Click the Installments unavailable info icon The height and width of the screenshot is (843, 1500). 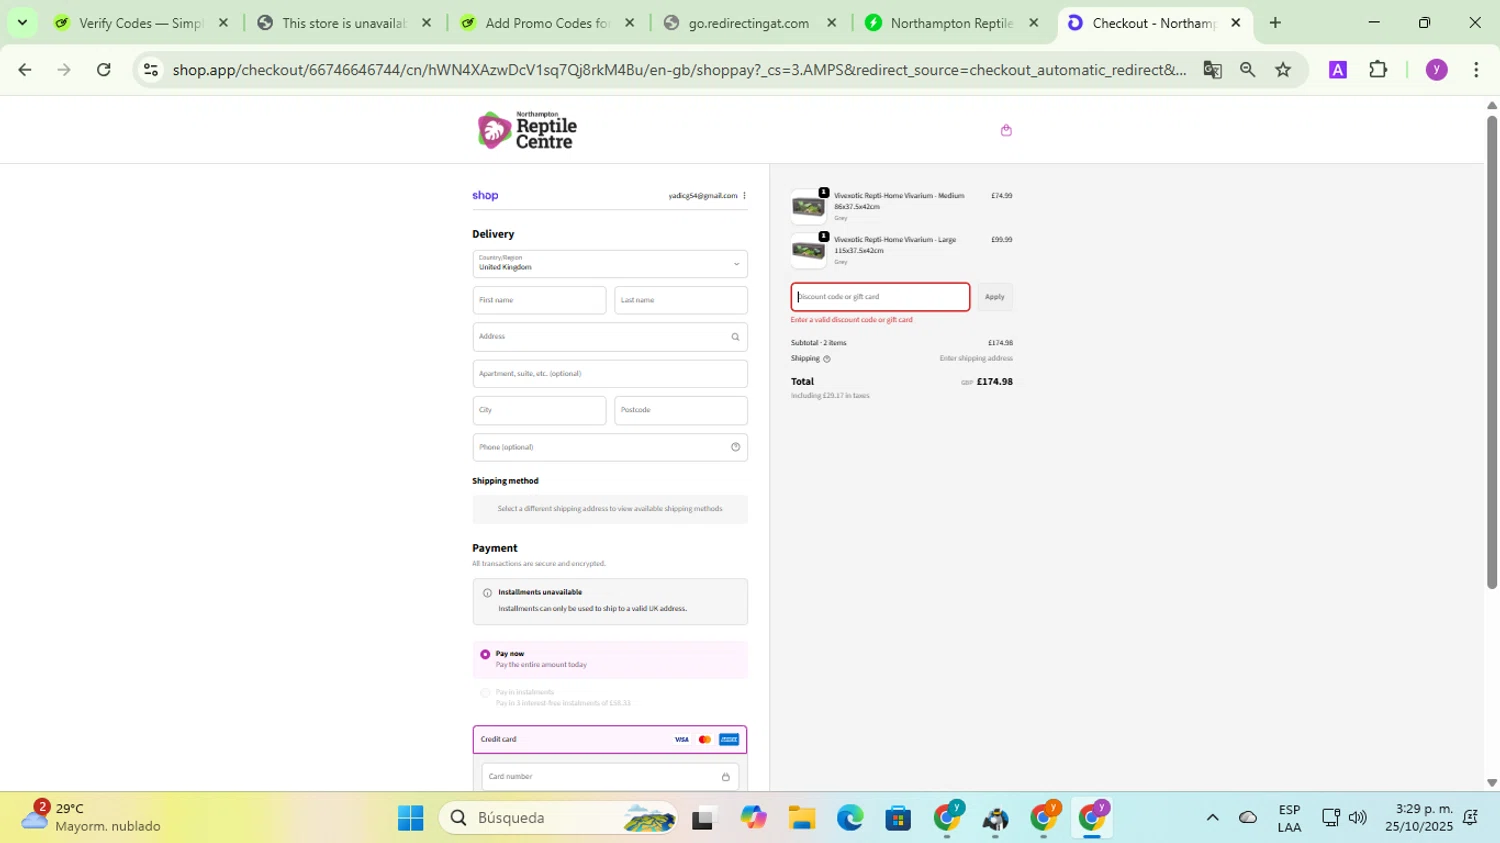(x=487, y=593)
